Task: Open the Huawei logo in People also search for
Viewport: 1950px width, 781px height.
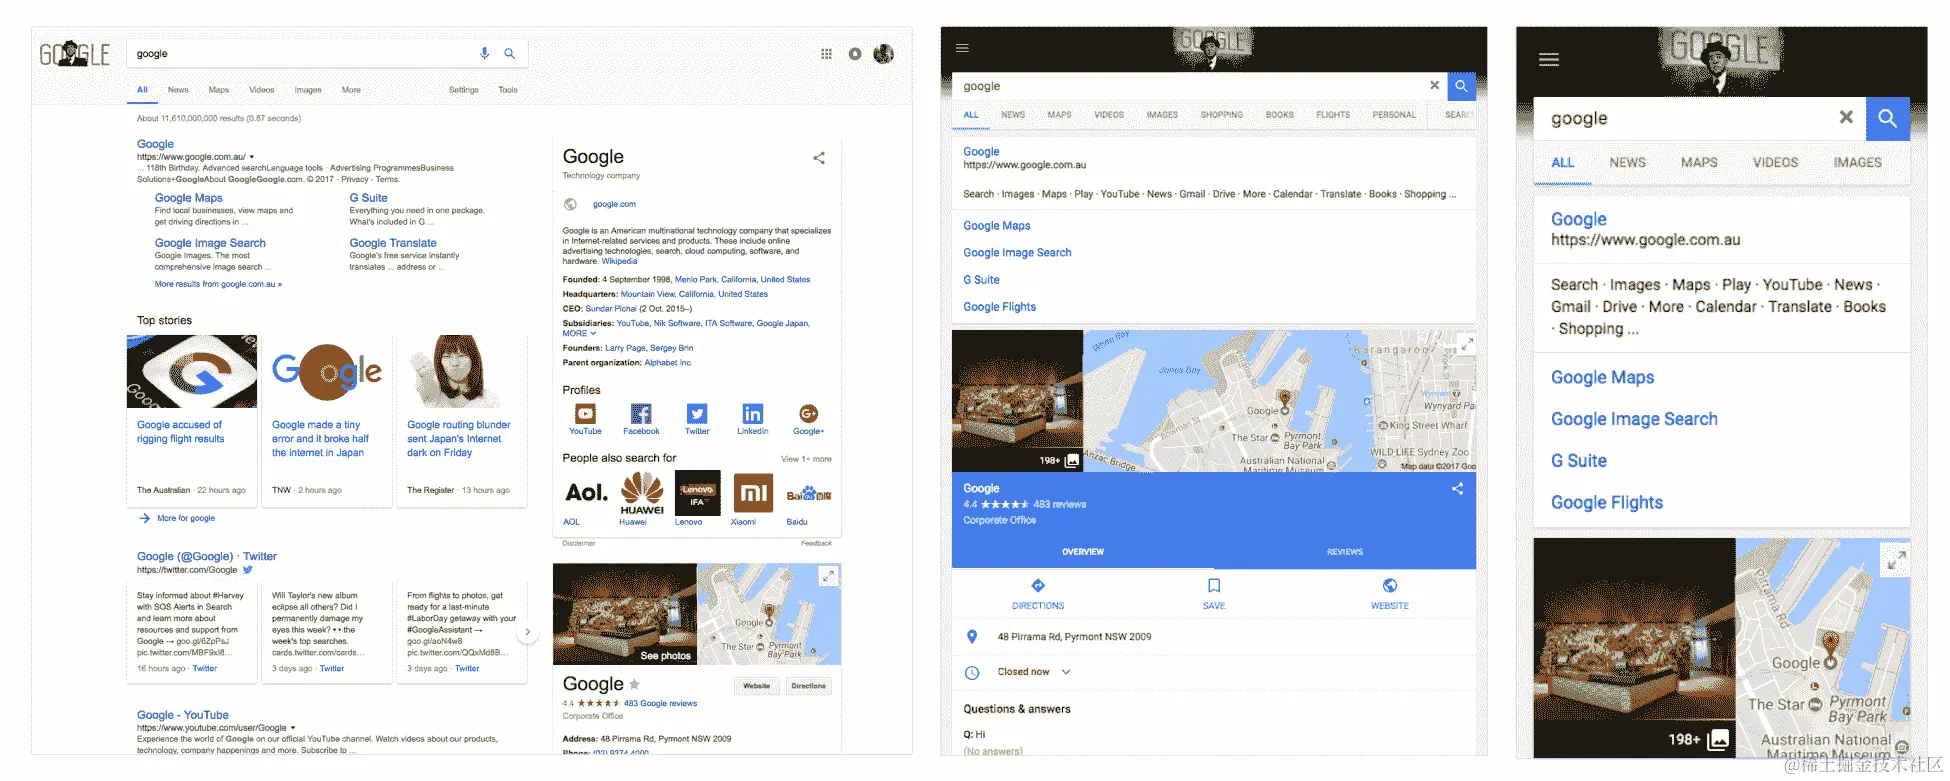Action: 642,494
